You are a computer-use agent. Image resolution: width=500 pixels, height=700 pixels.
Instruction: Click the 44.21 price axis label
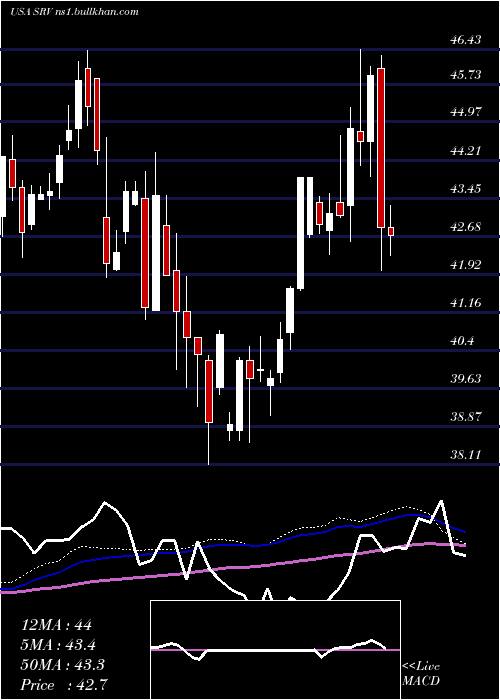466,151
